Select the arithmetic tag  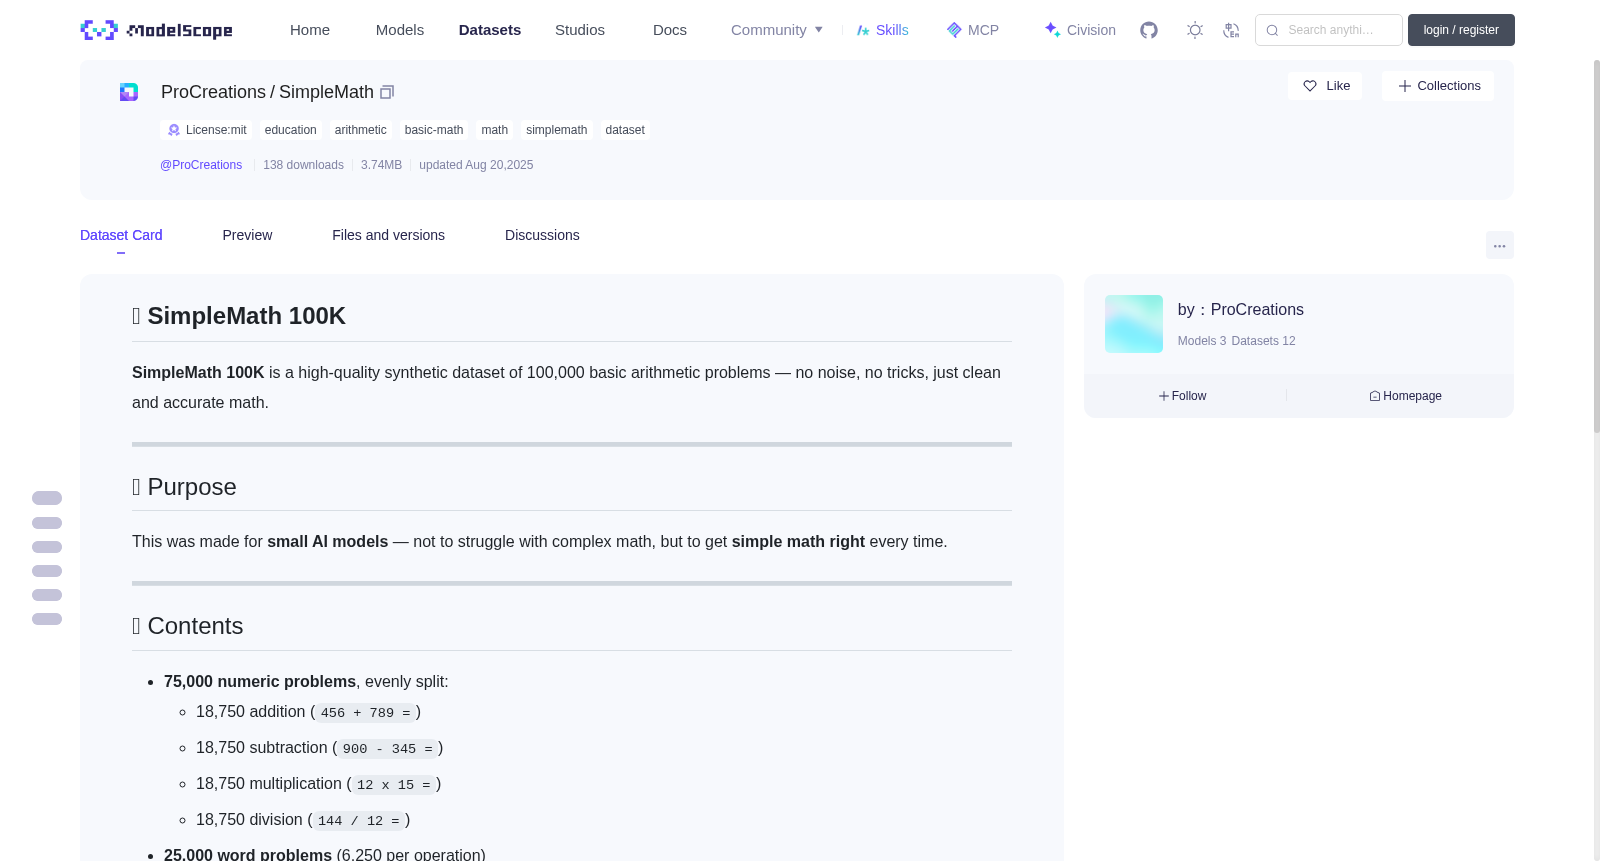361,130
